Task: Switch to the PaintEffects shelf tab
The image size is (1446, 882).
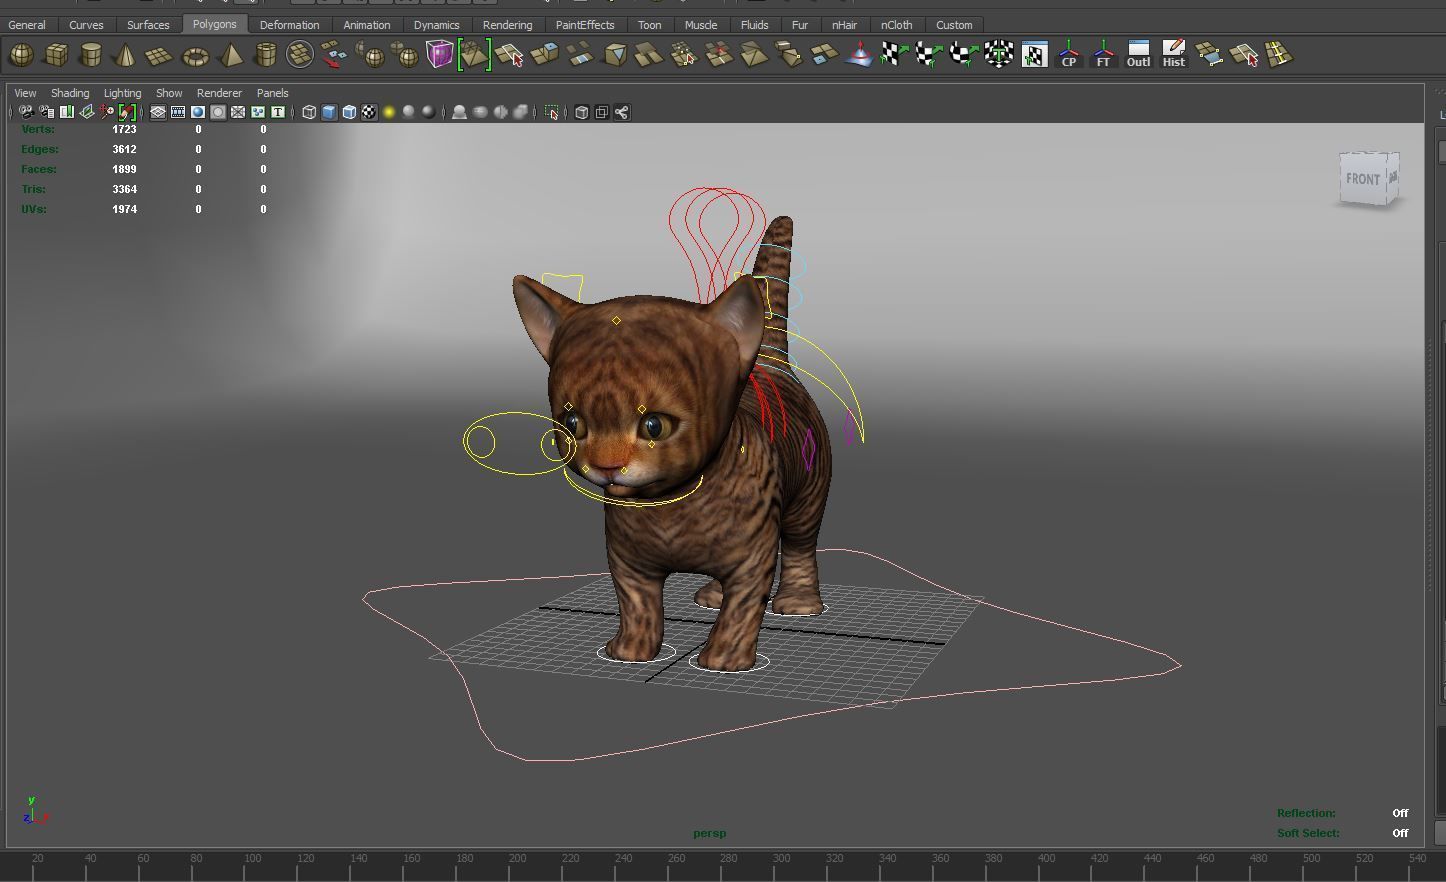Action: point(585,25)
